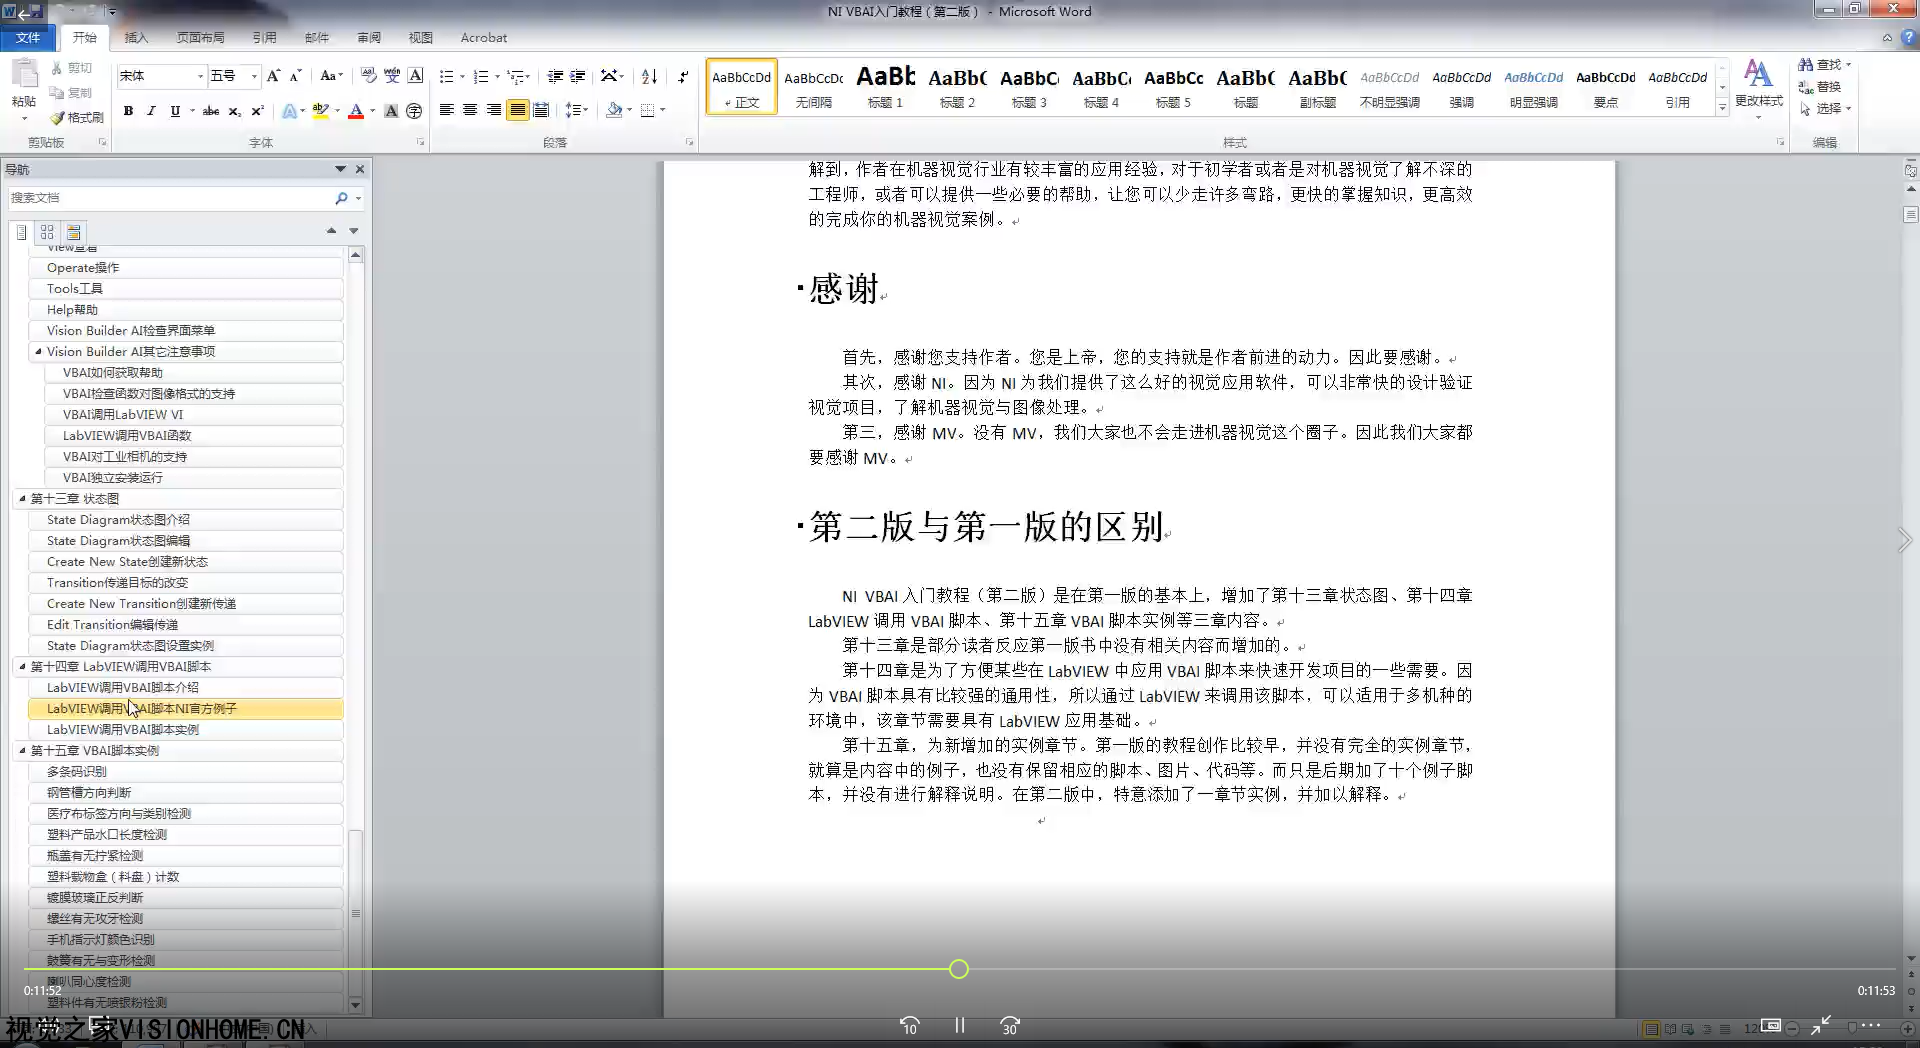Image resolution: width=1920 pixels, height=1048 pixels.
Task: Toggle justify paragraph alignment
Action: click(x=517, y=110)
